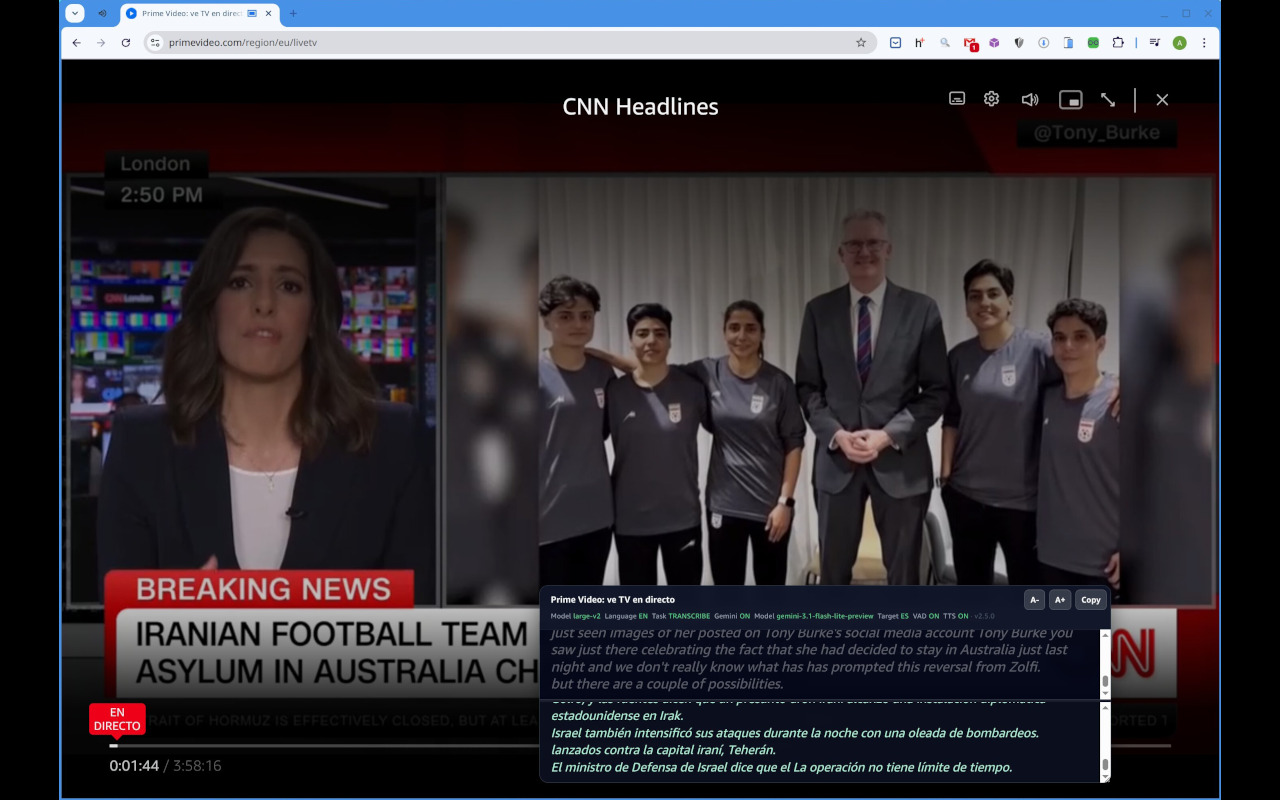Change the Language EN setting
Image resolution: width=1280 pixels, height=800 pixels.
coord(626,616)
